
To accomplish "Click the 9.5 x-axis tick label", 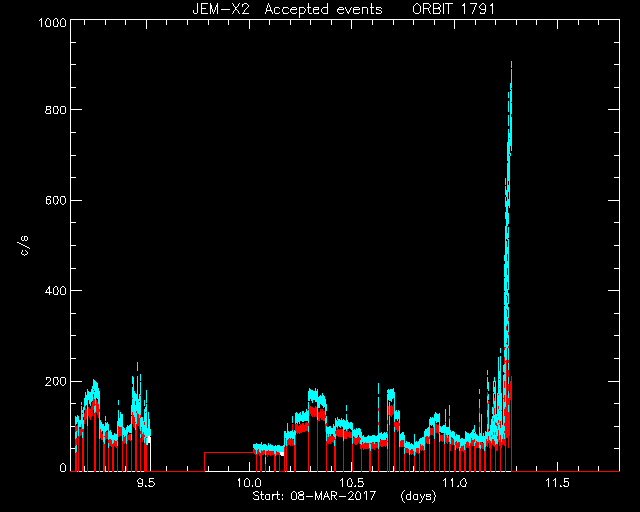I will [x=146, y=483].
